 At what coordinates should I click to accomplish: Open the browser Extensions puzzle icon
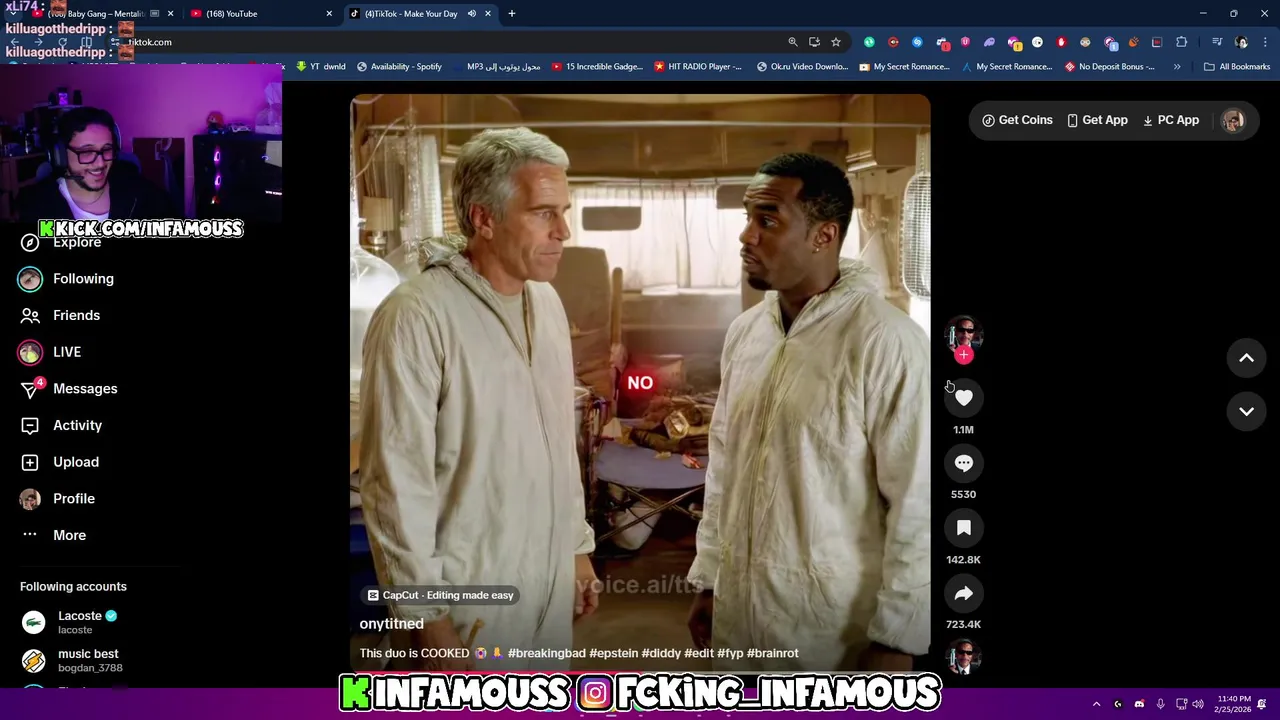coord(1182,42)
